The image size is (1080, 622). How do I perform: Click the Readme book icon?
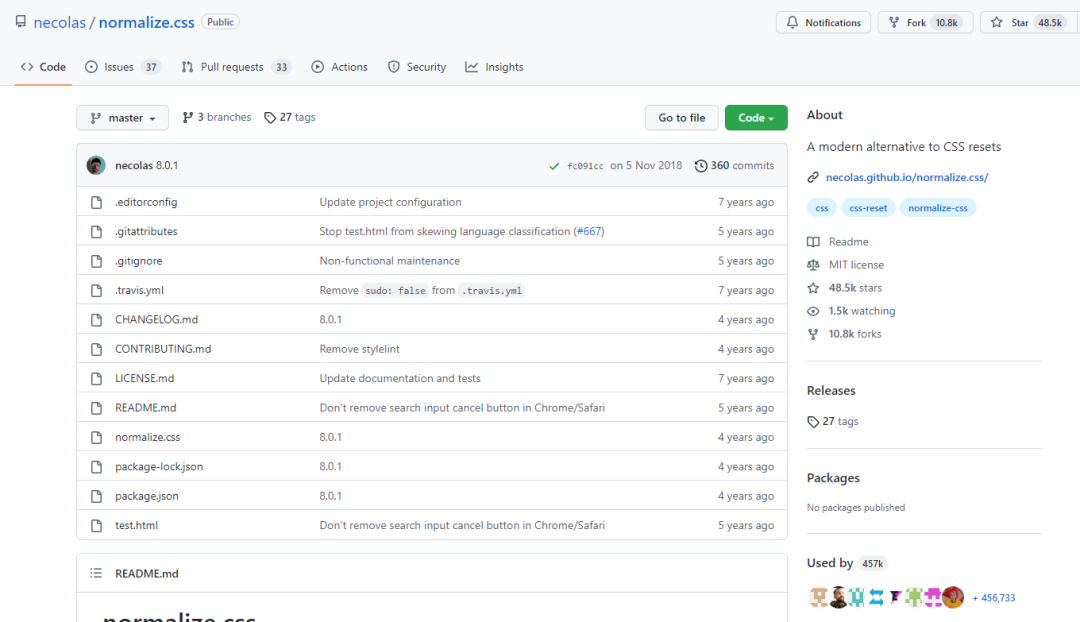click(813, 242)
